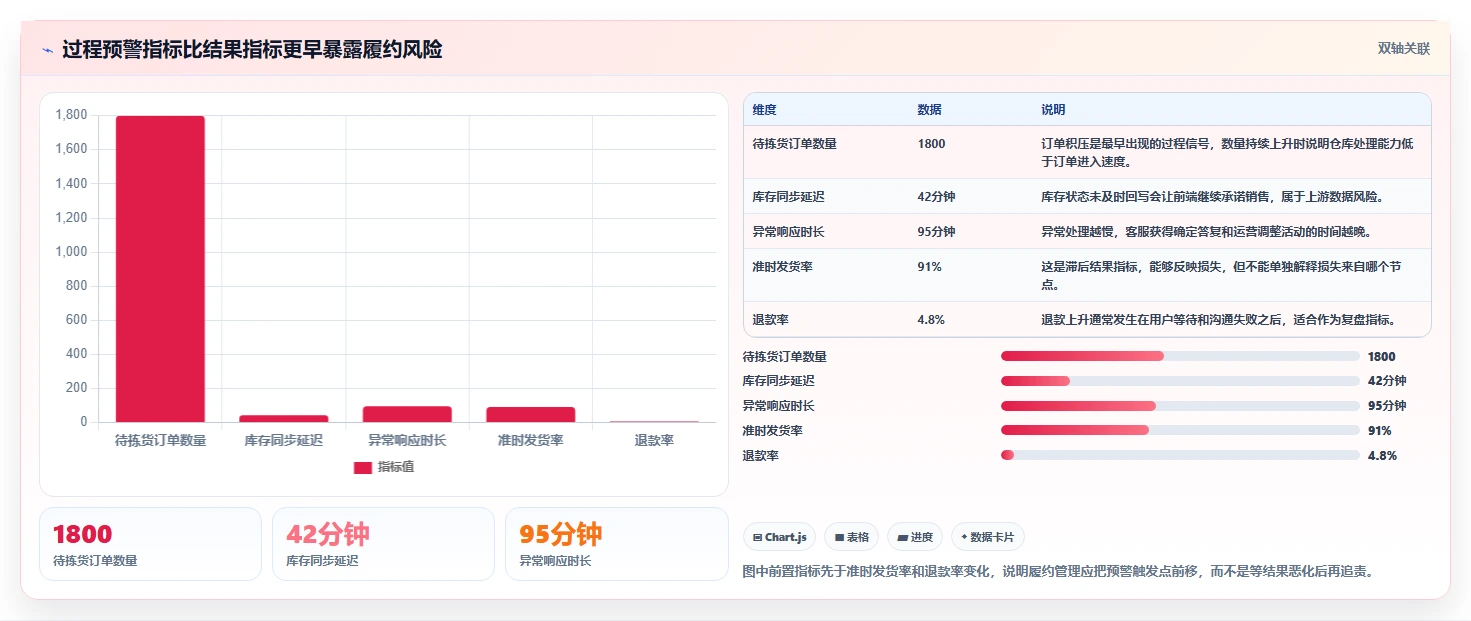Click the 准时发货率 x-axis label
Screen dimensions: 1471x621
531,440
